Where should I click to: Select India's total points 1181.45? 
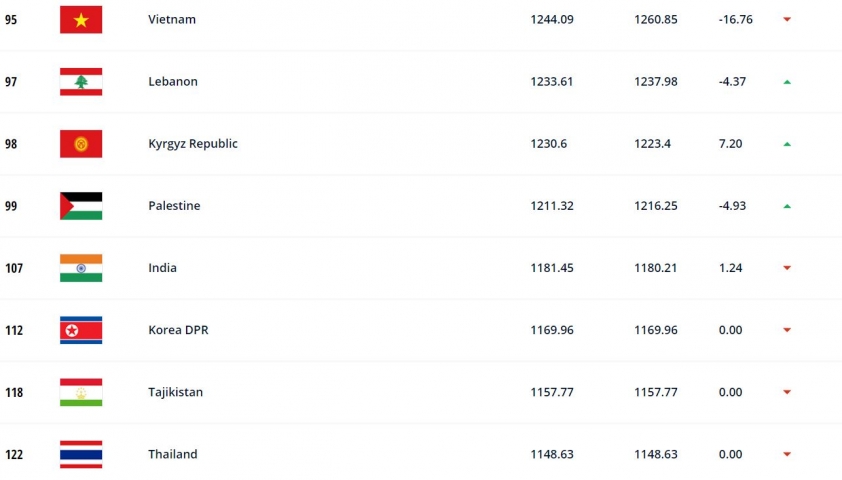click(552, 268)
